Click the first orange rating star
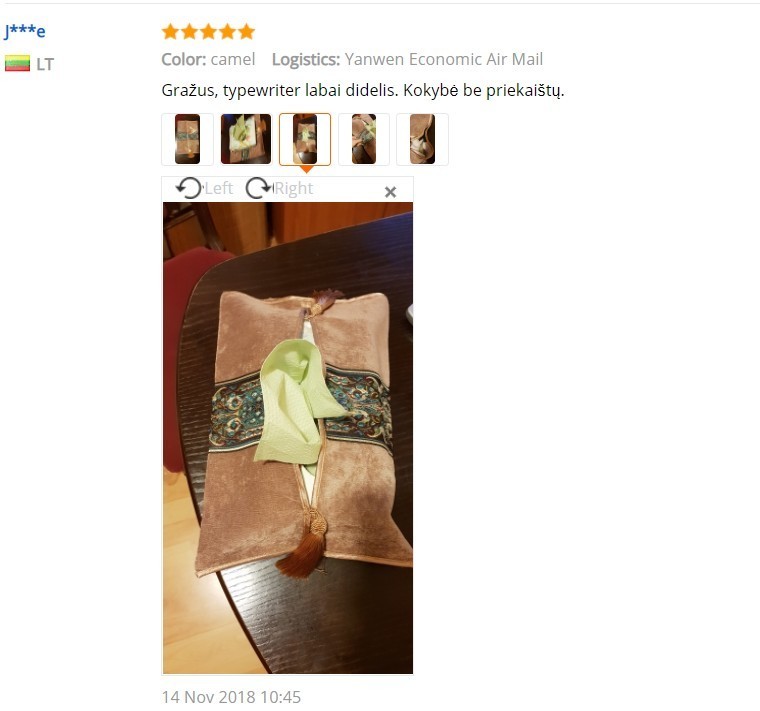The height and width of the screenshot is (711, 760). [x=170, y=32]
